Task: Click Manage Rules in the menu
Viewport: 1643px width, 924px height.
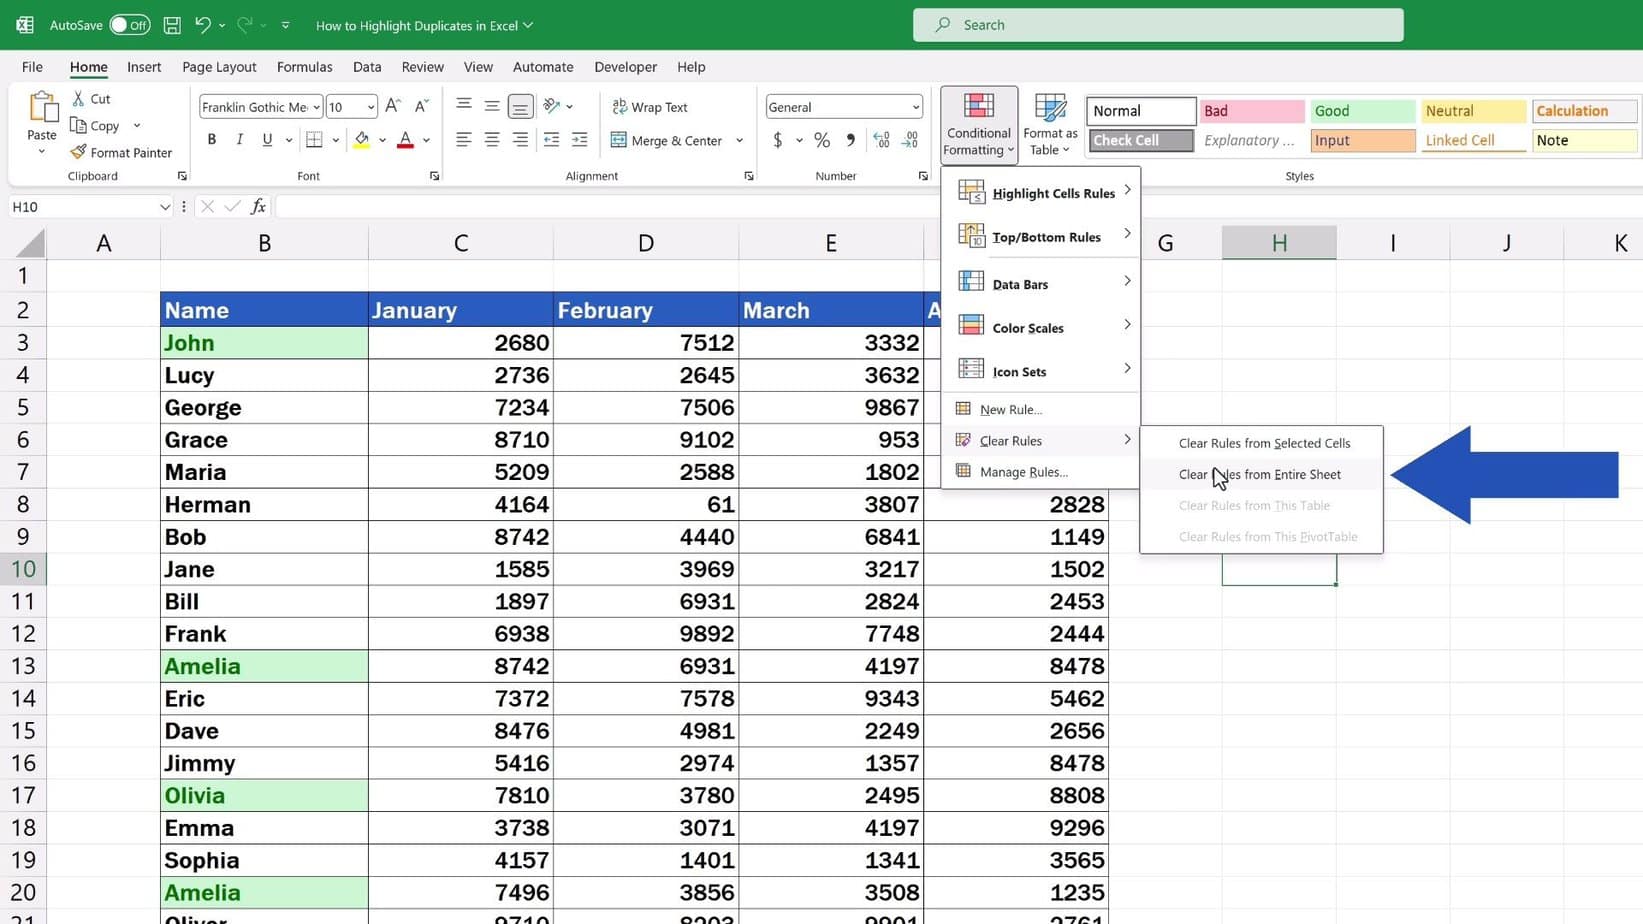Action: pyautogui.click(x=1023, y=471)
